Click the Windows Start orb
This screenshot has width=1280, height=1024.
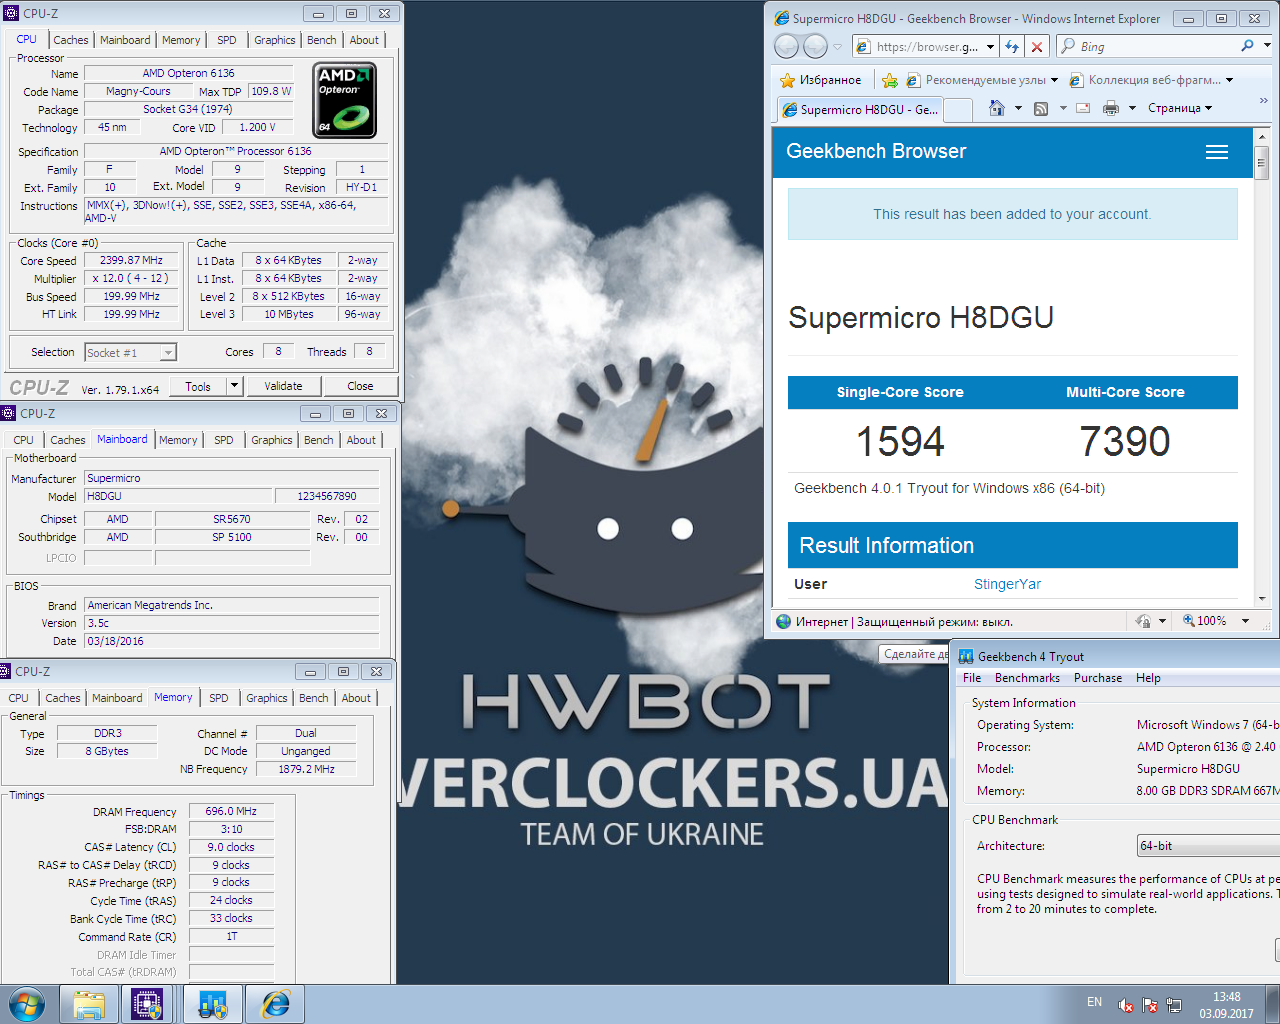point(27,1004)
